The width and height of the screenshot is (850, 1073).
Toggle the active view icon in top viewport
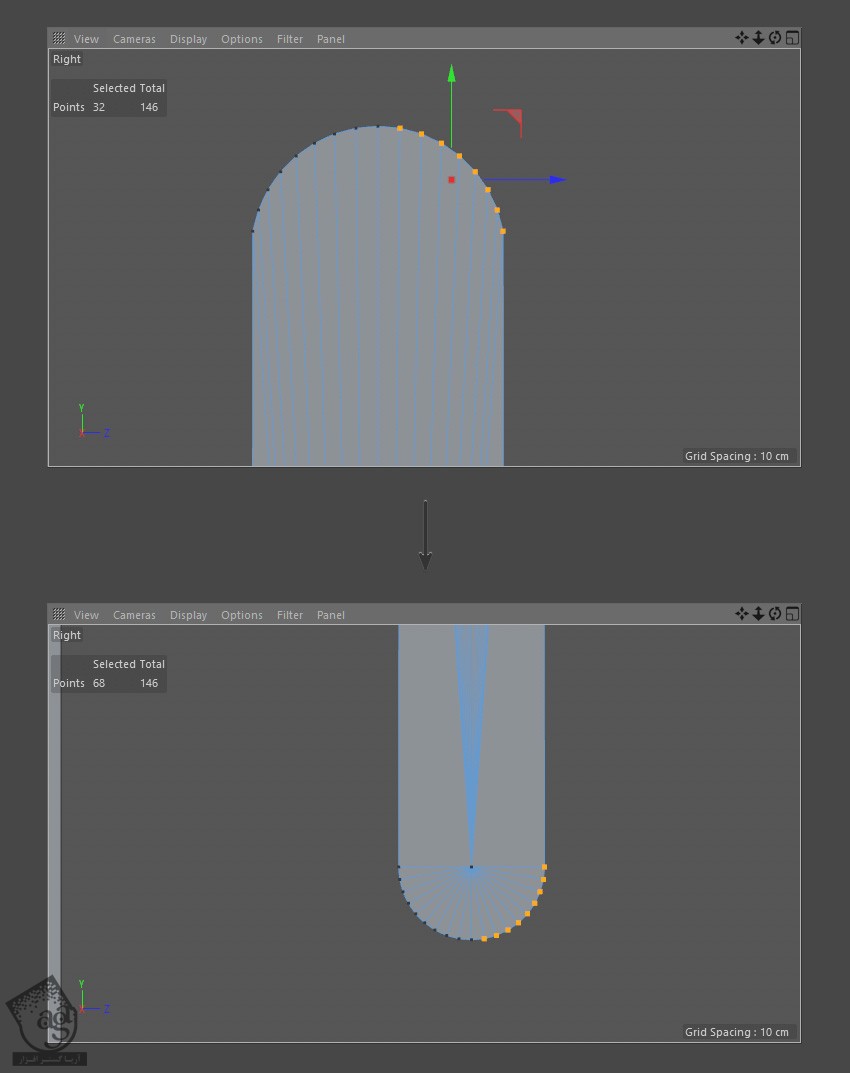click(792, 38)
